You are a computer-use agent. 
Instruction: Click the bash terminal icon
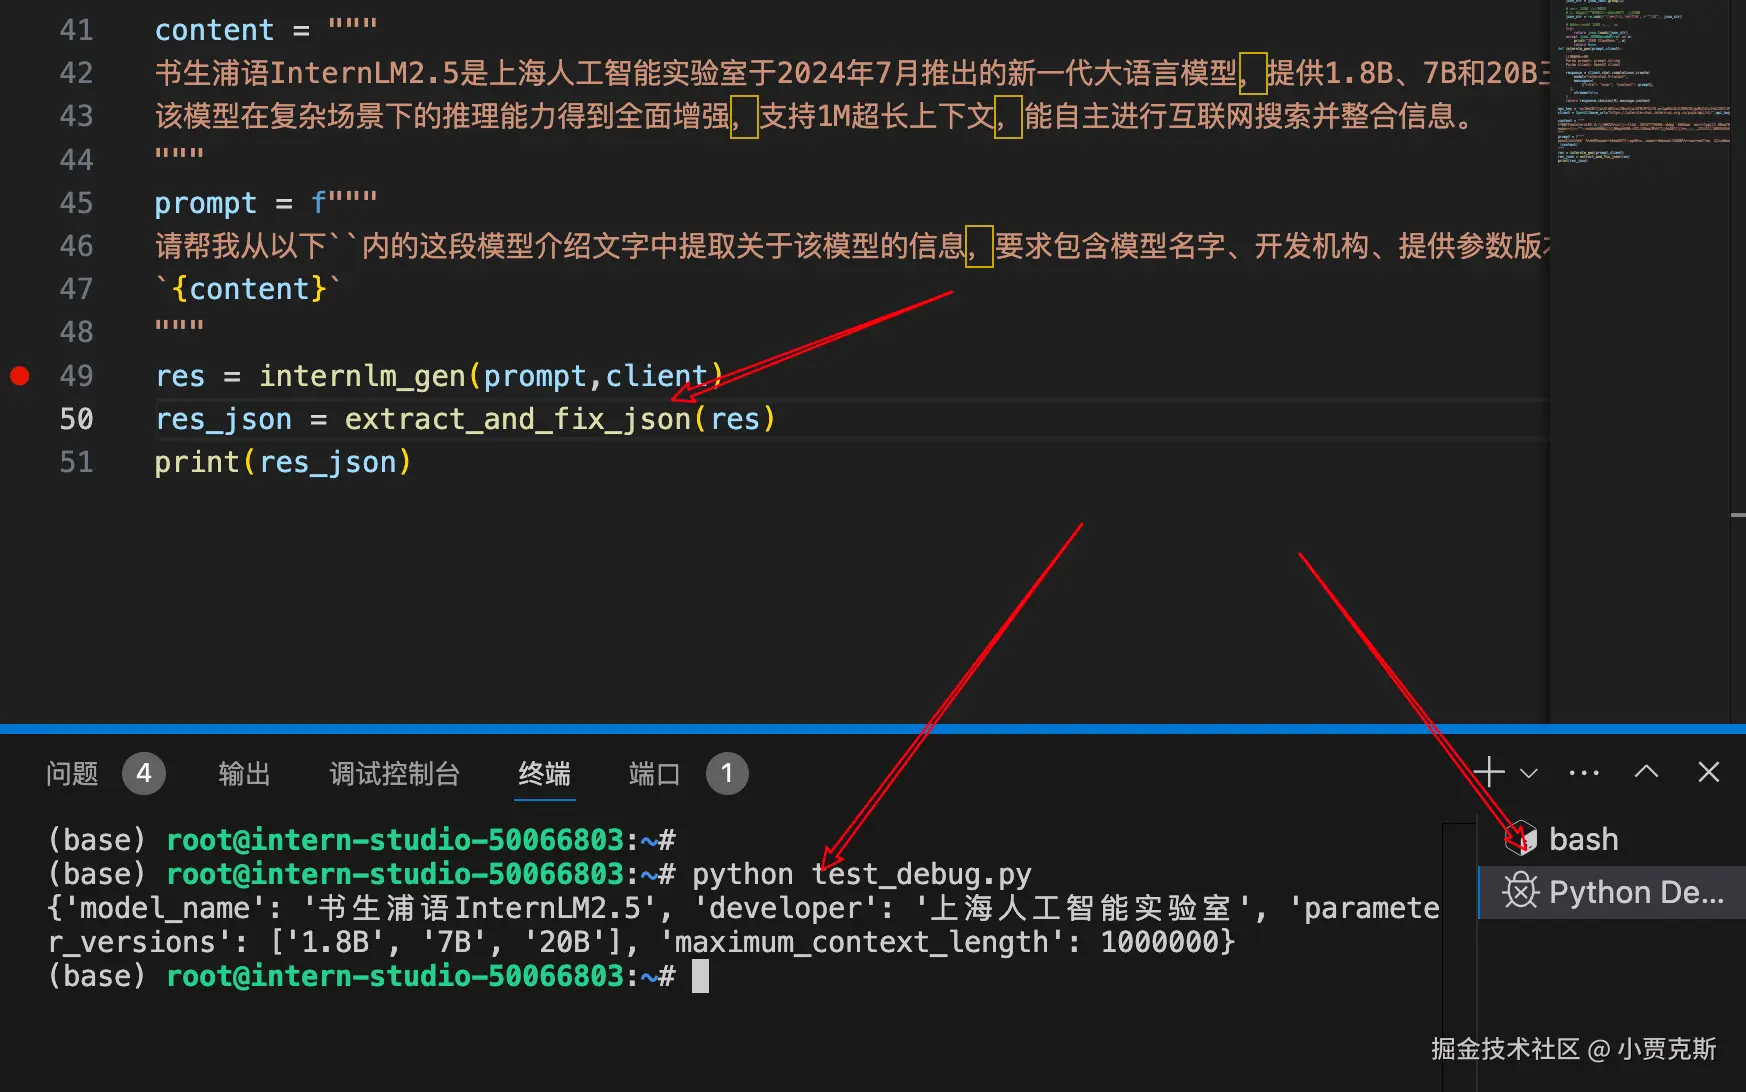[1520, 838]
